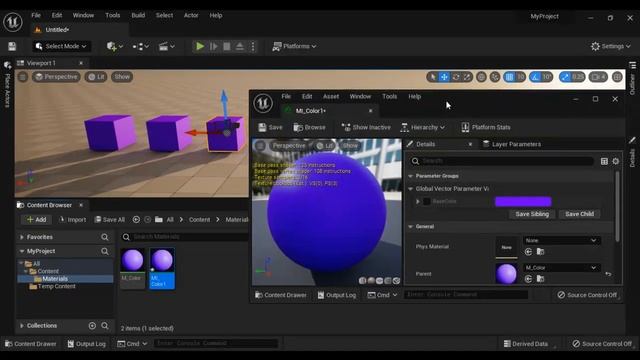Screen dimensions: 640x360
Task: Use selected asset icon for Phys Material
Action: 528,251
